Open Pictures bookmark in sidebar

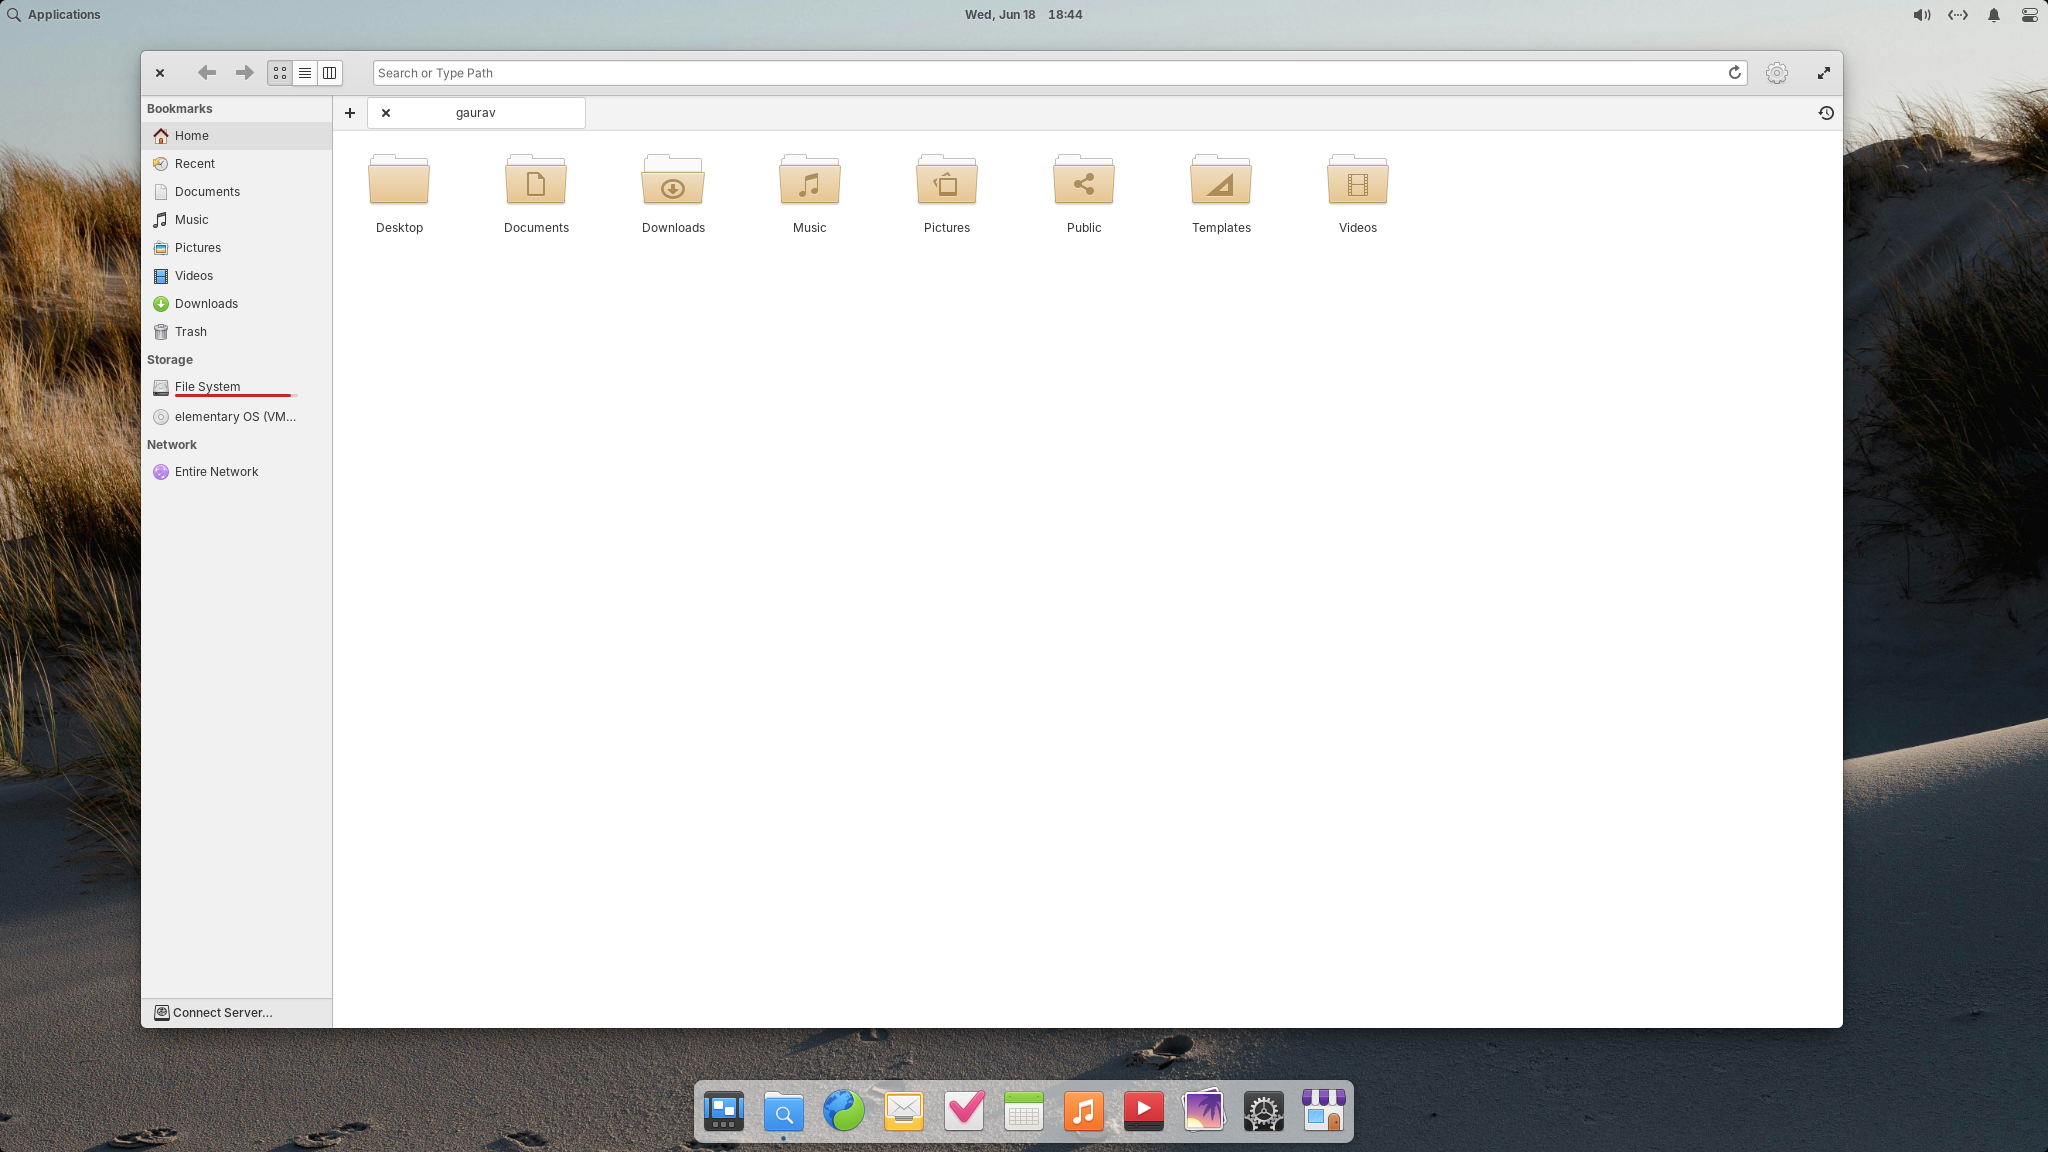tap(236, 248)
